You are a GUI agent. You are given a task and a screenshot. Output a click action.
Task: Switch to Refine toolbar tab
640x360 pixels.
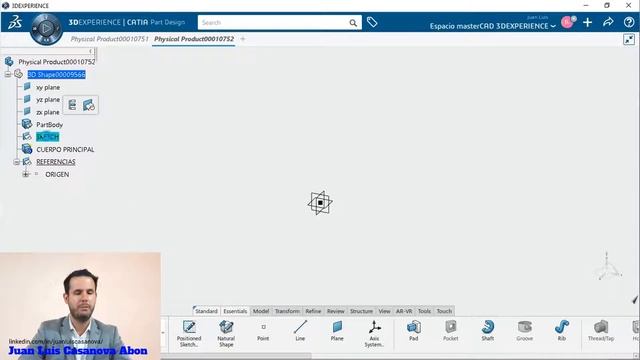[313, 311]
